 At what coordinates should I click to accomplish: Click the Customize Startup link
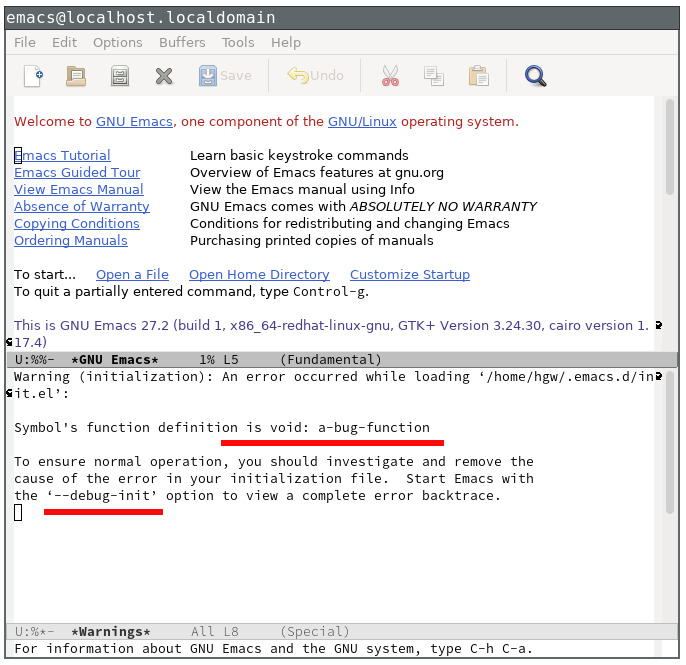(x=410, y=275)
